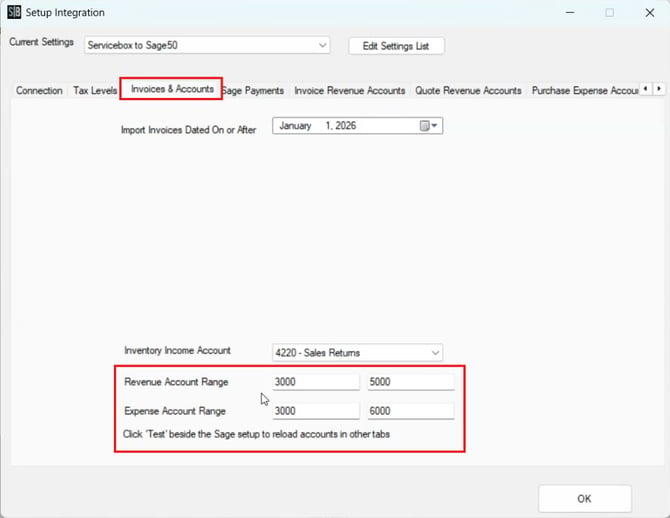Click the Revenue Account Range end field 5000
This screenshot has width=670, height=518.
(411, 382)
